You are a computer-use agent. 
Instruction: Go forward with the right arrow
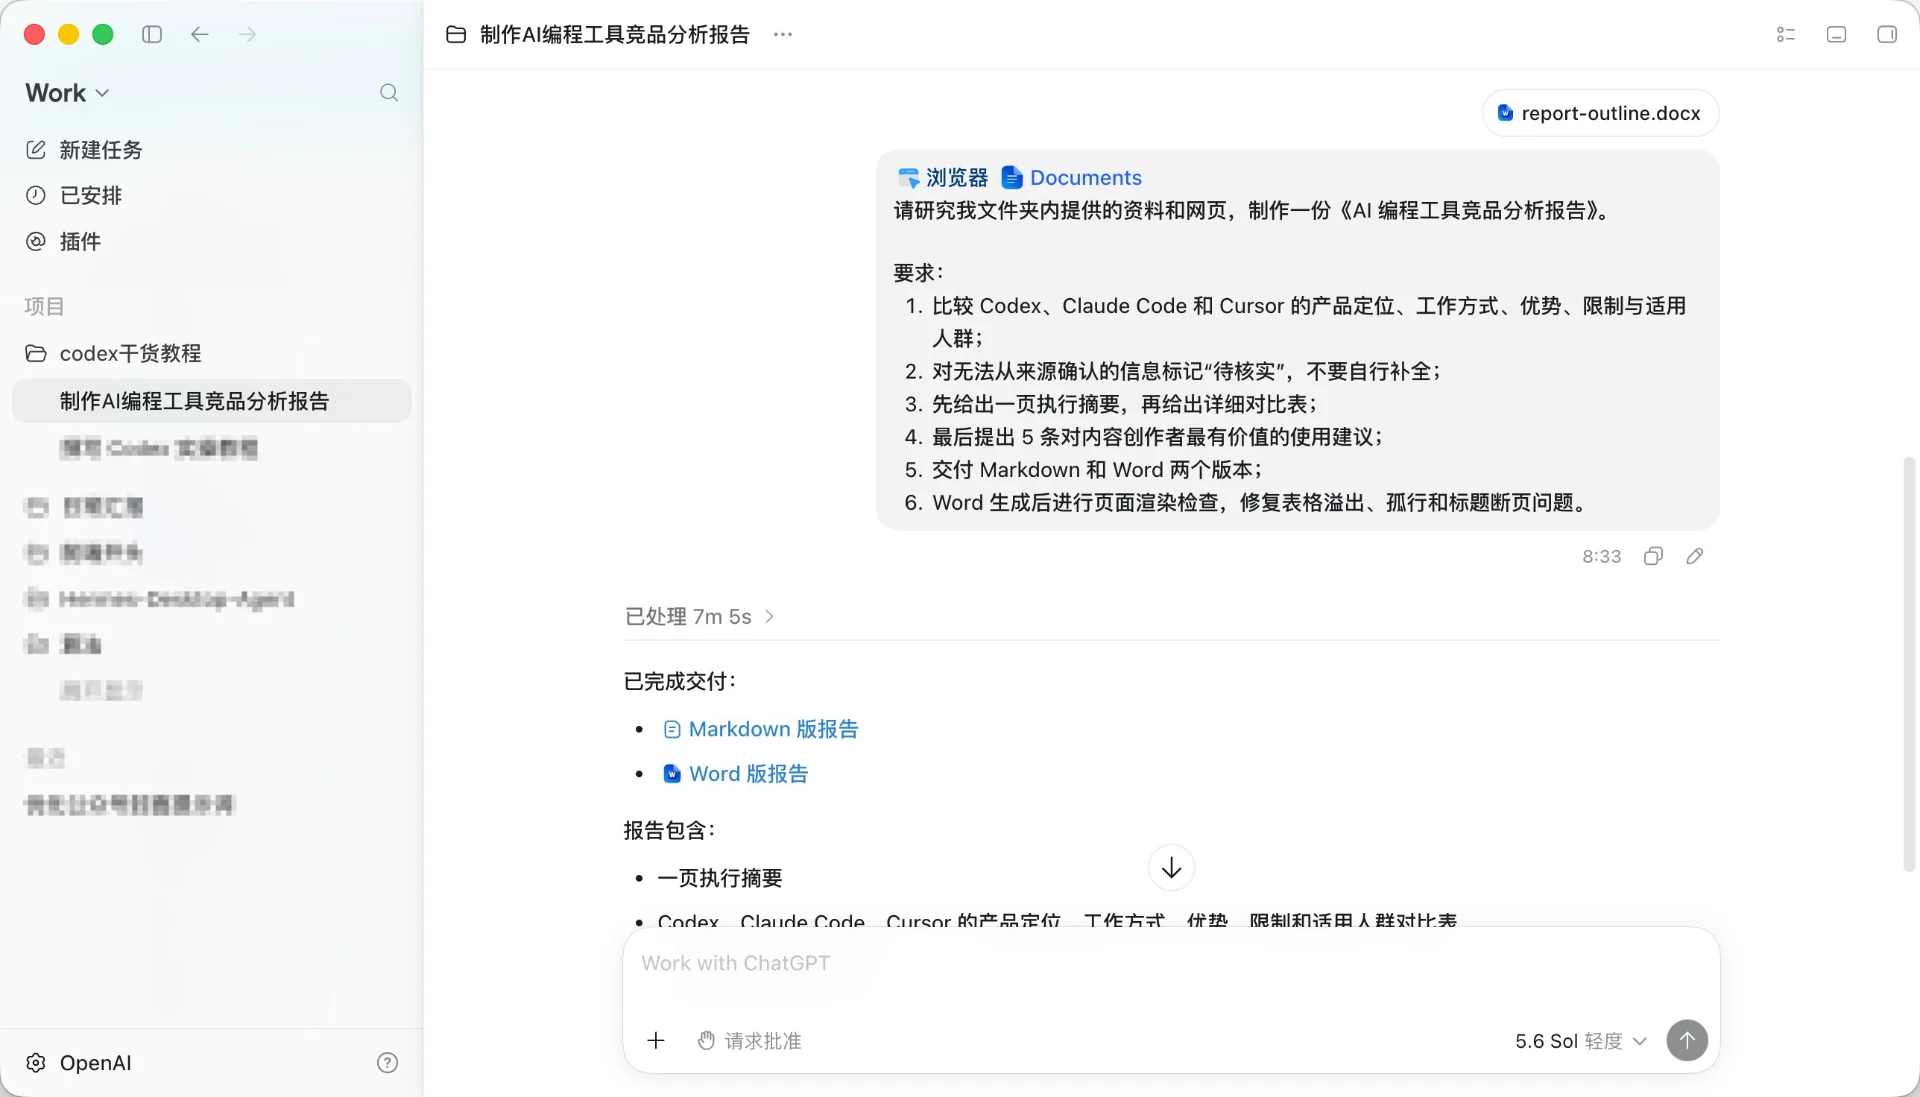[248, 34]
